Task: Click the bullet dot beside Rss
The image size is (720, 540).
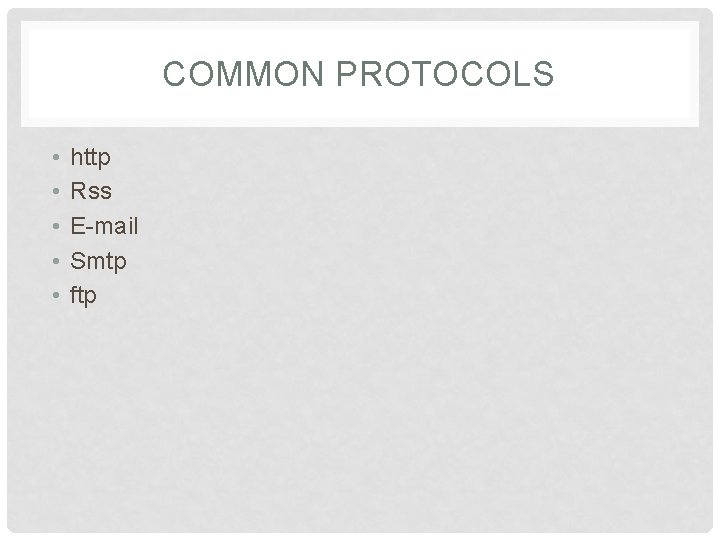Action: click(56, 191)
